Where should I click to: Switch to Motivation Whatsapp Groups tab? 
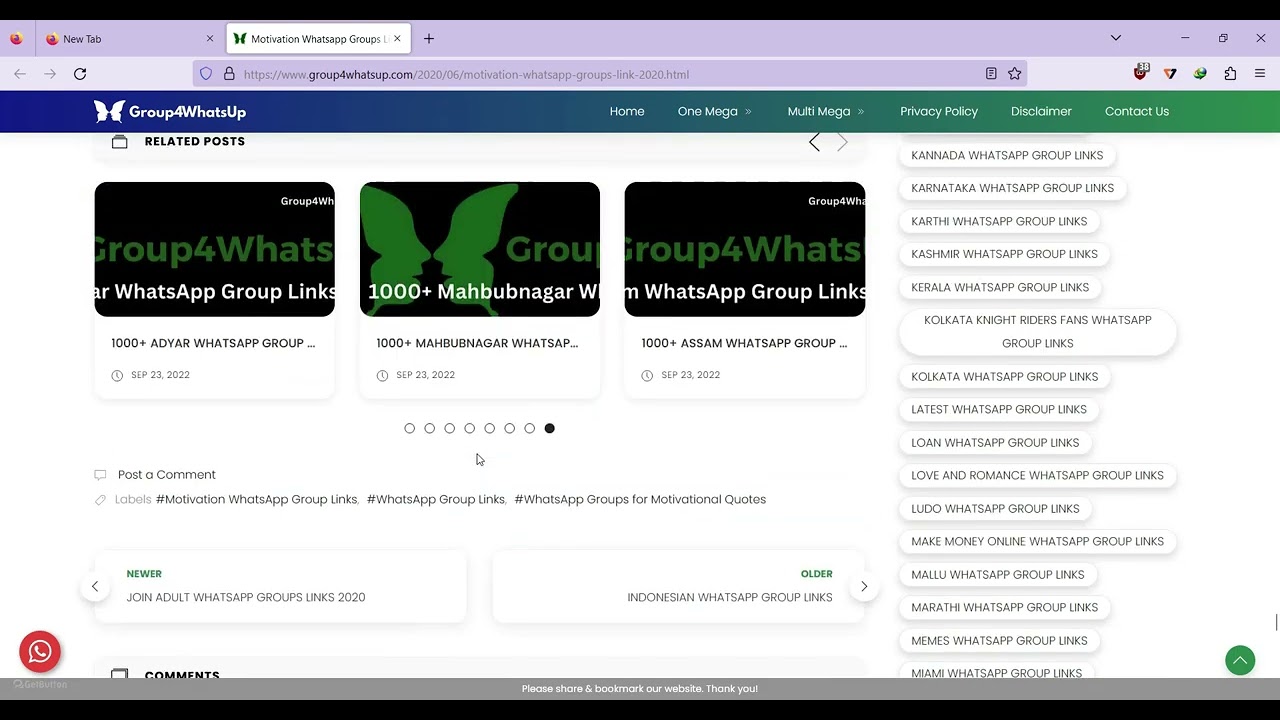(x=317, y=39)
